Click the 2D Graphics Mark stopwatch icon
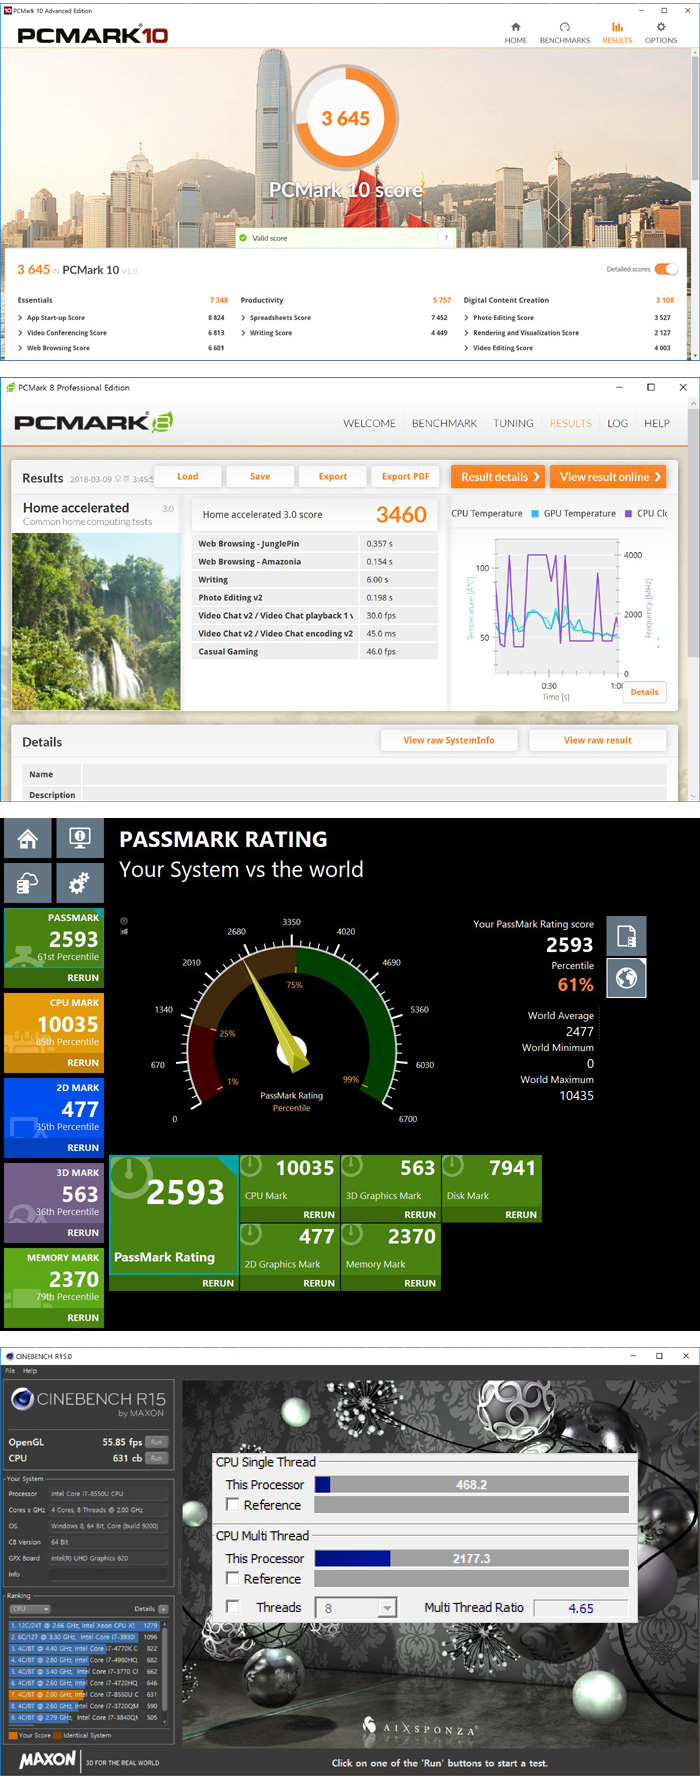 pos(251,1234)
